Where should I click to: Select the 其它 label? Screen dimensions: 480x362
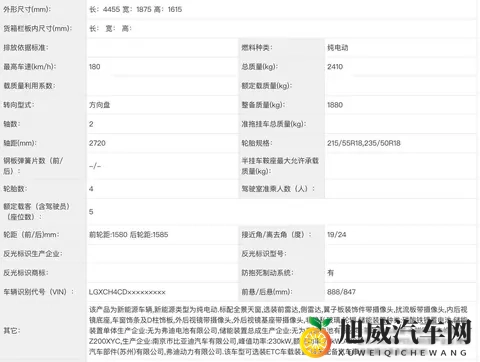tap(12, 330)
